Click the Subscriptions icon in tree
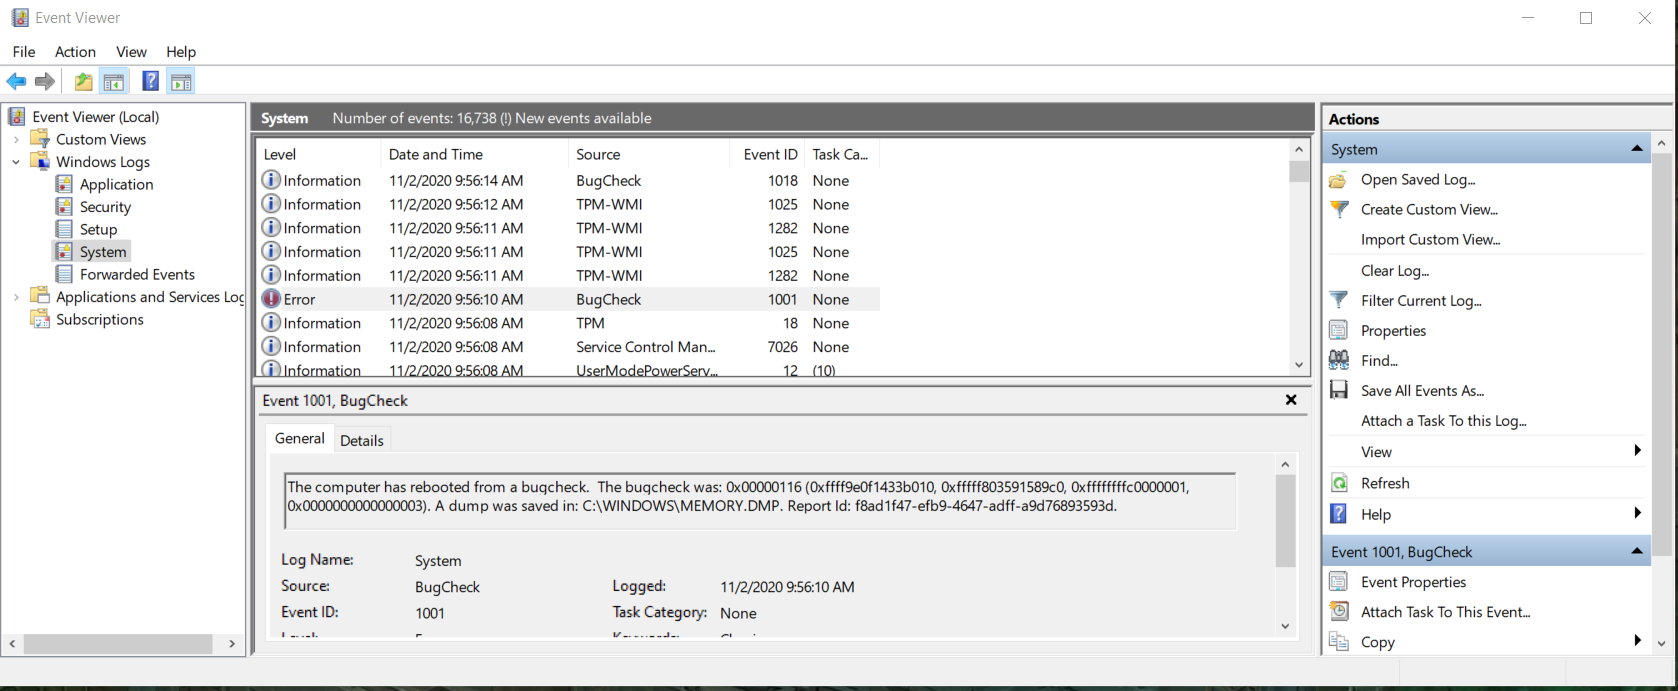 [x=40, y=319]
